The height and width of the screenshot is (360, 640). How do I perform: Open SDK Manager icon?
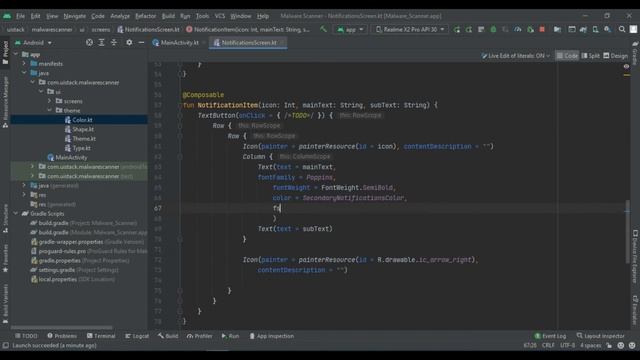(x=608, y=29)
